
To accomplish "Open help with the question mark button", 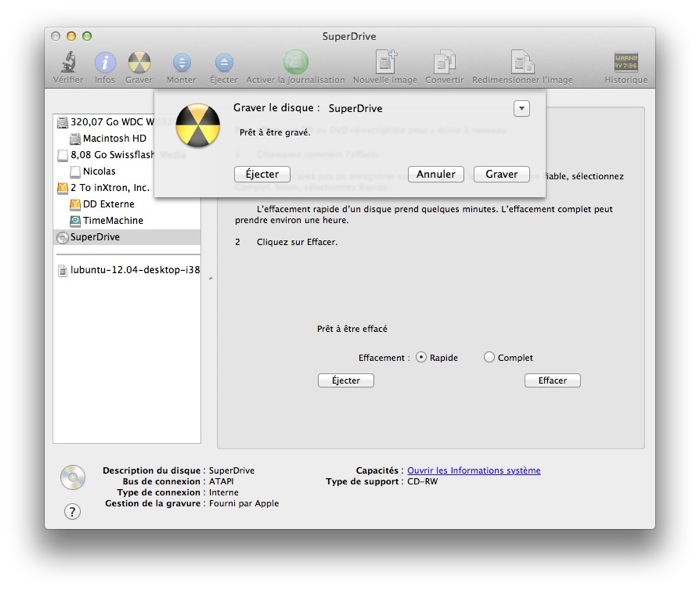I will coord(72,512).
